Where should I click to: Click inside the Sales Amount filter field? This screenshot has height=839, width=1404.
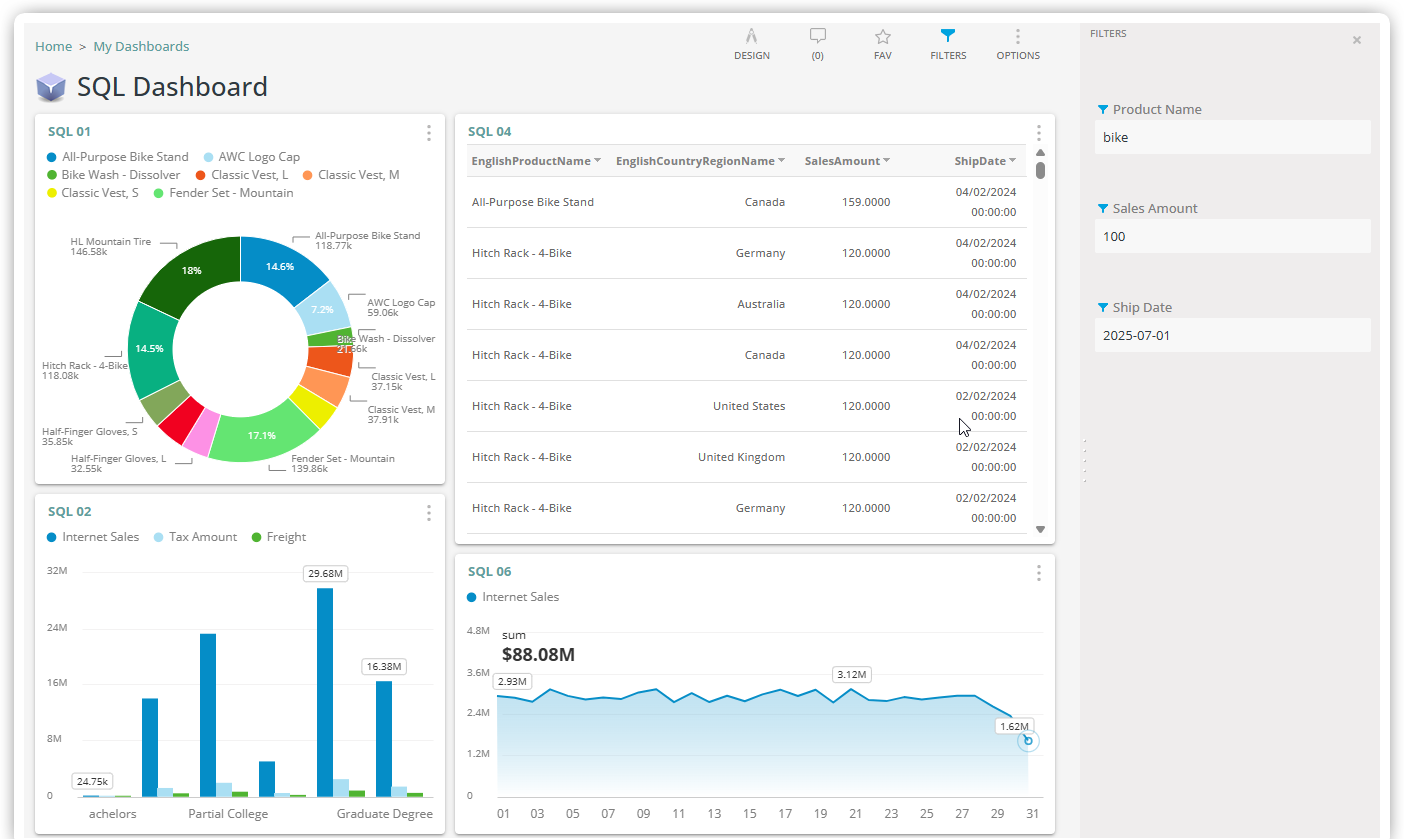click(1232, 236)
